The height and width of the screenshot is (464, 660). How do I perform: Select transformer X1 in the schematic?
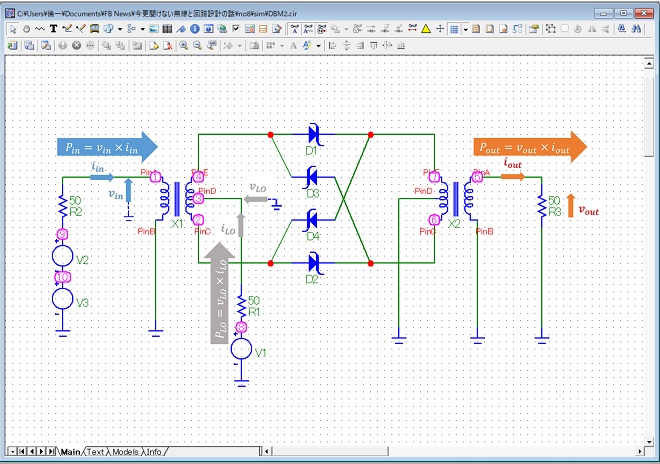(177, 199)
